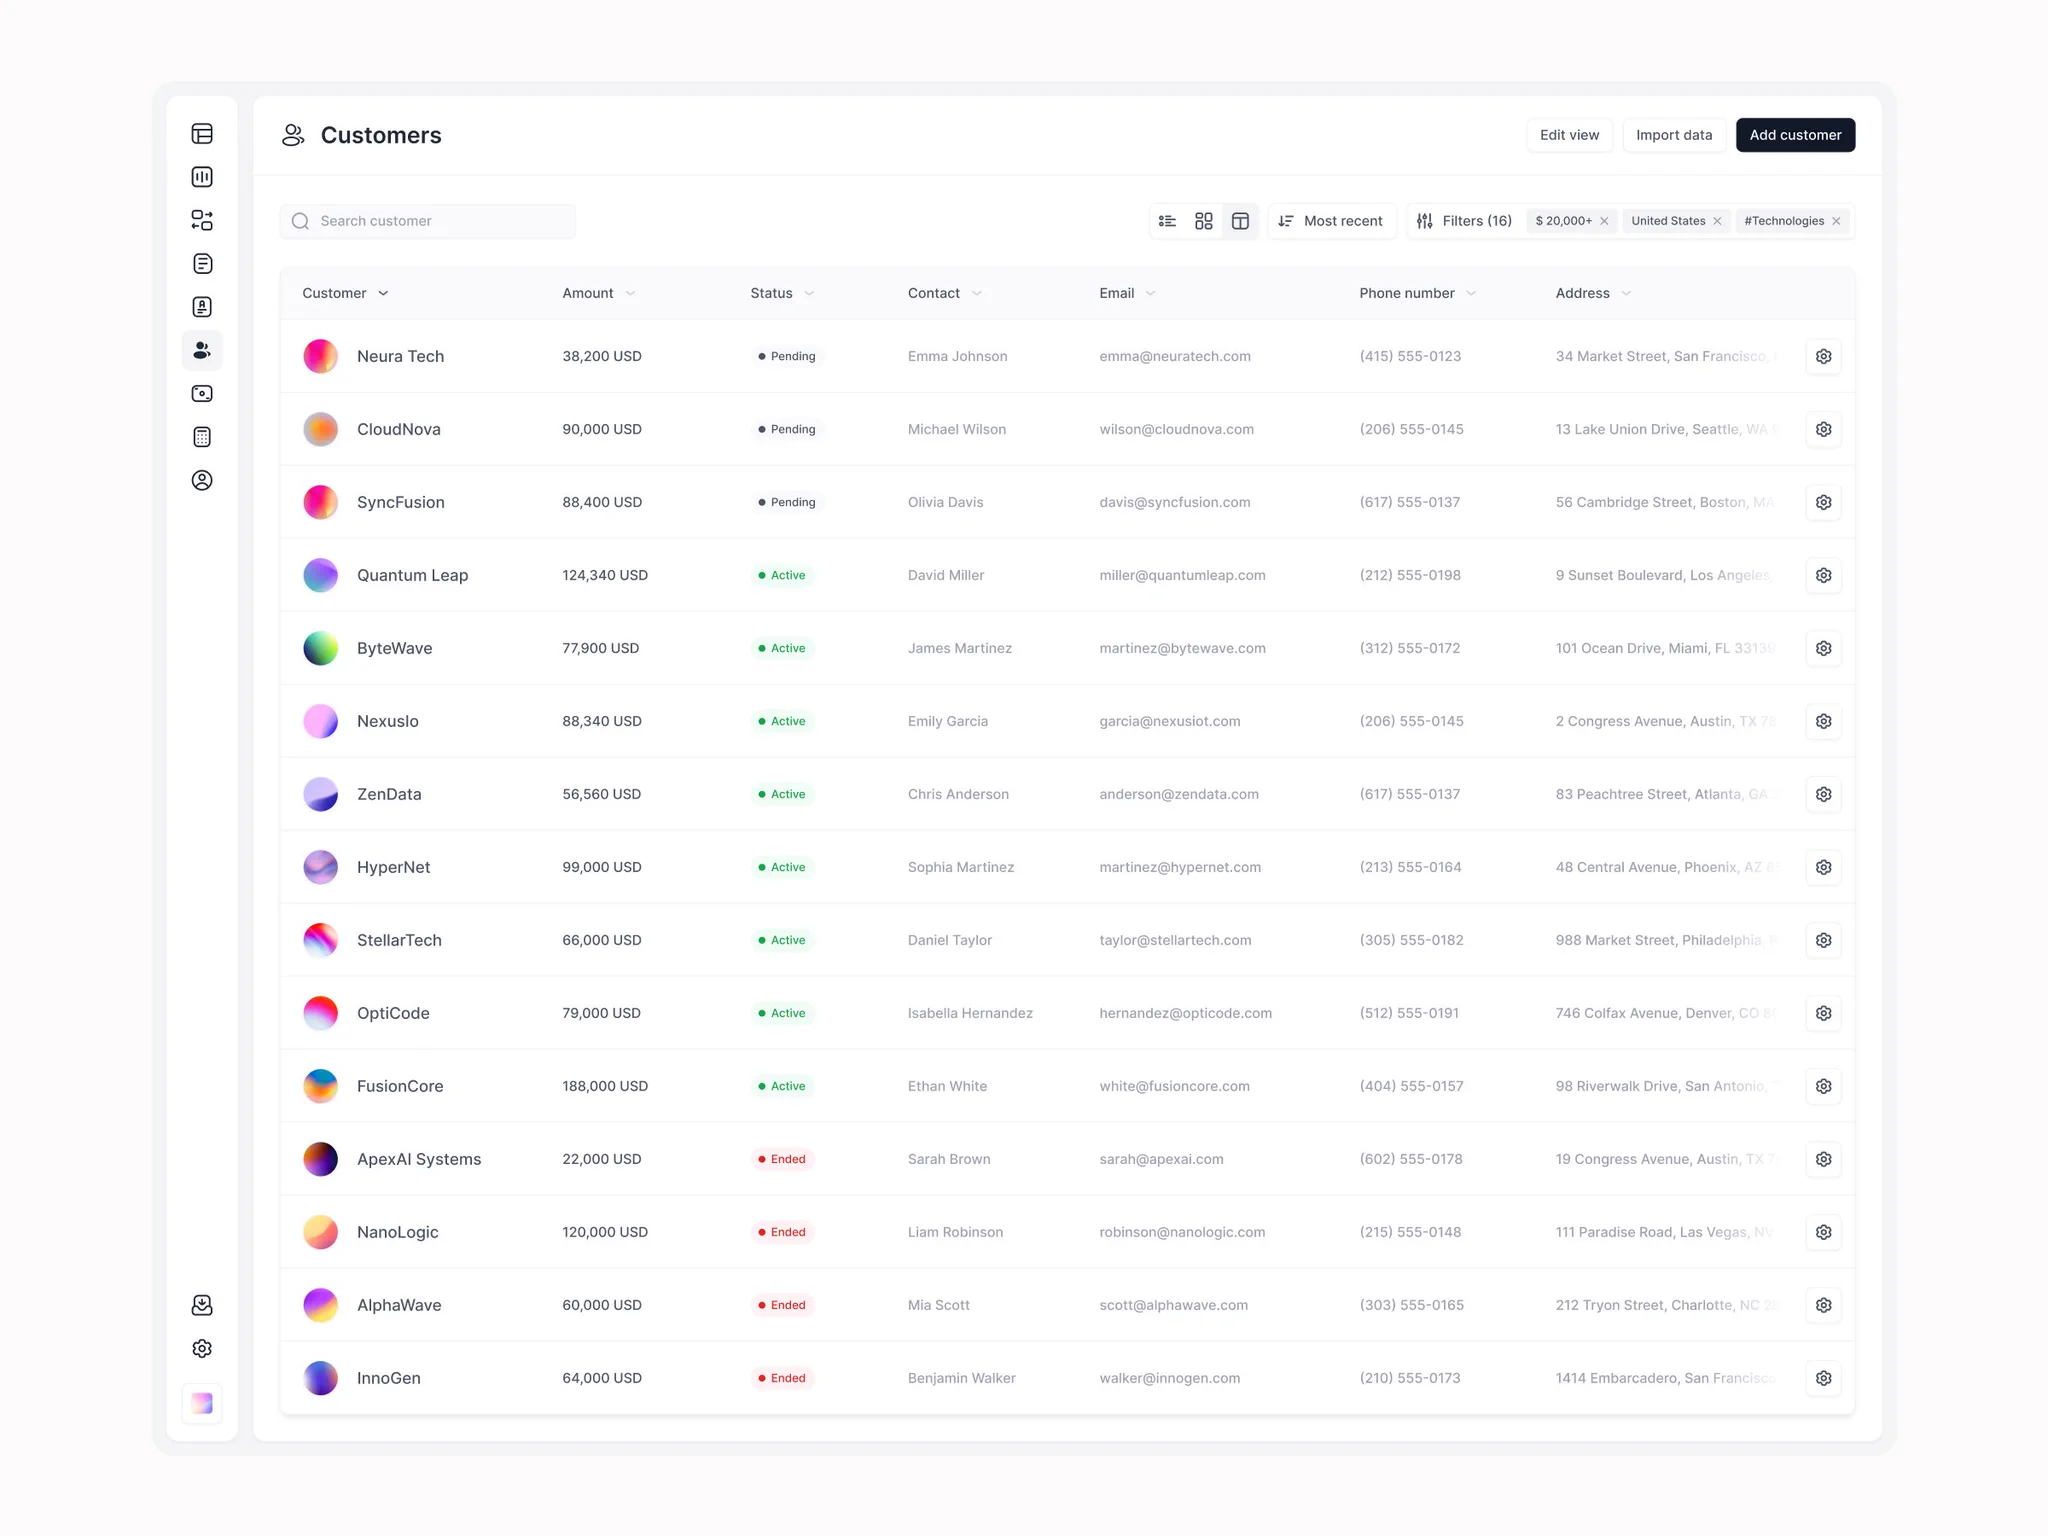Focus the Search customer field

pos(428,221)
